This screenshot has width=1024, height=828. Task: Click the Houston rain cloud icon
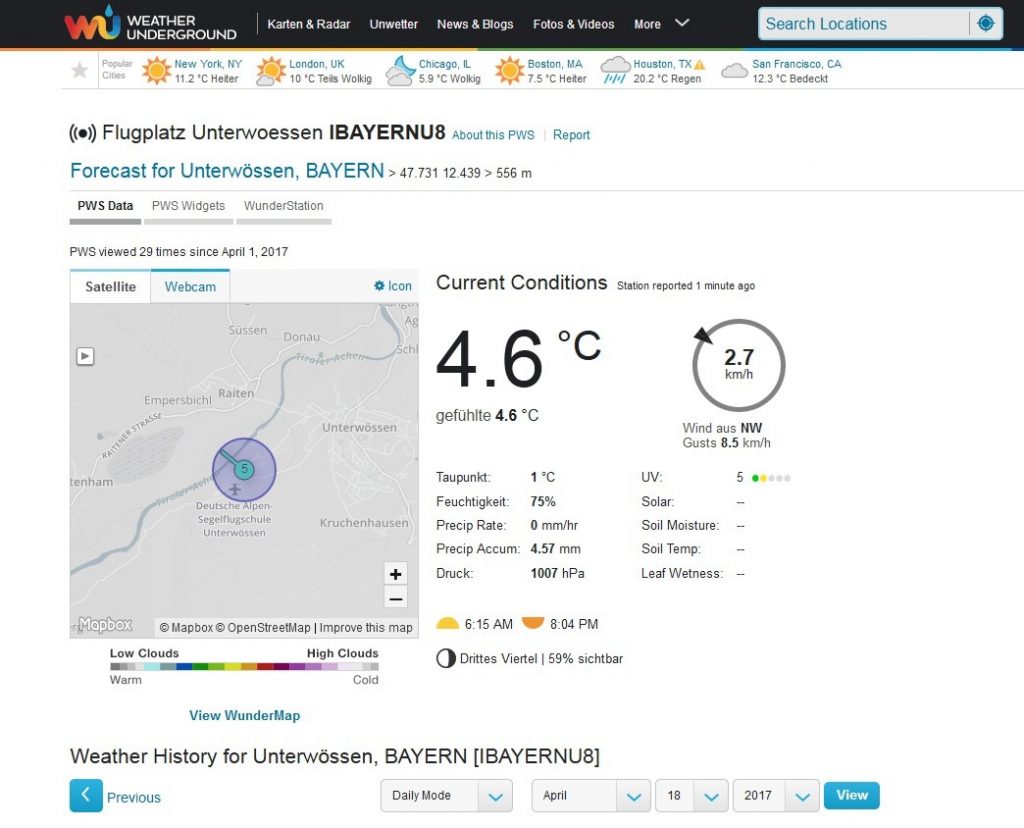click(x=615, y=71)
